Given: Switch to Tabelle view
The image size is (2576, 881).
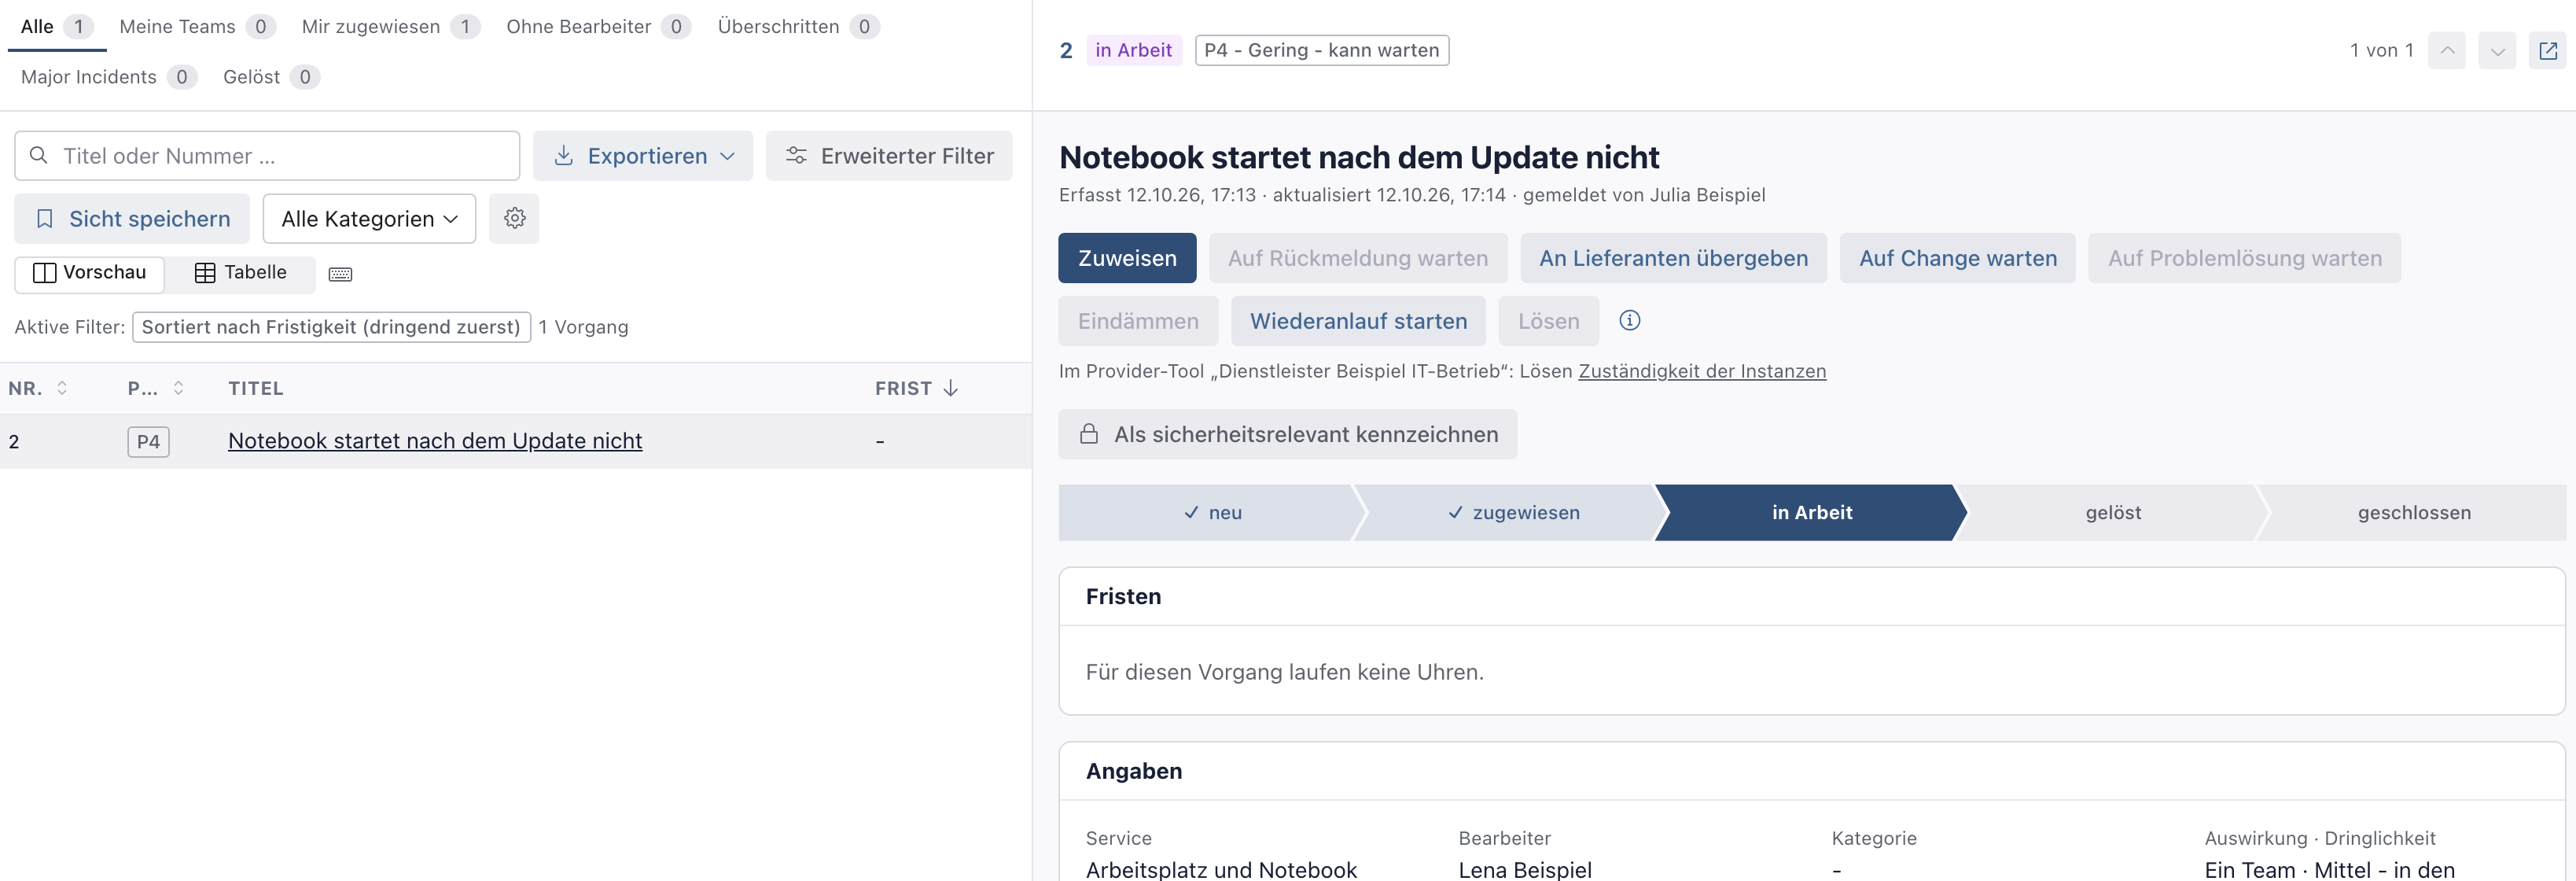Looking at the screenshot, I should (x=240, y=273).
